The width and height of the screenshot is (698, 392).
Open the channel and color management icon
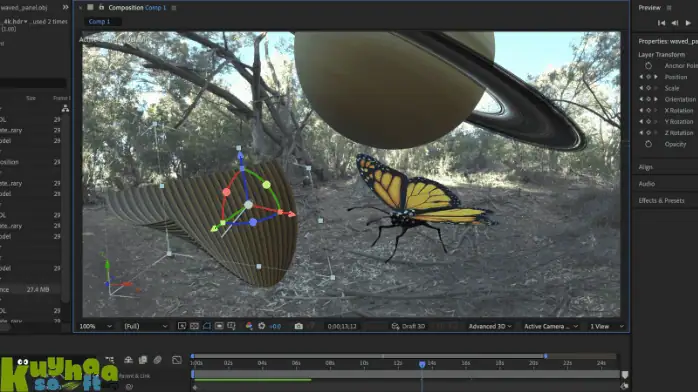249,326
